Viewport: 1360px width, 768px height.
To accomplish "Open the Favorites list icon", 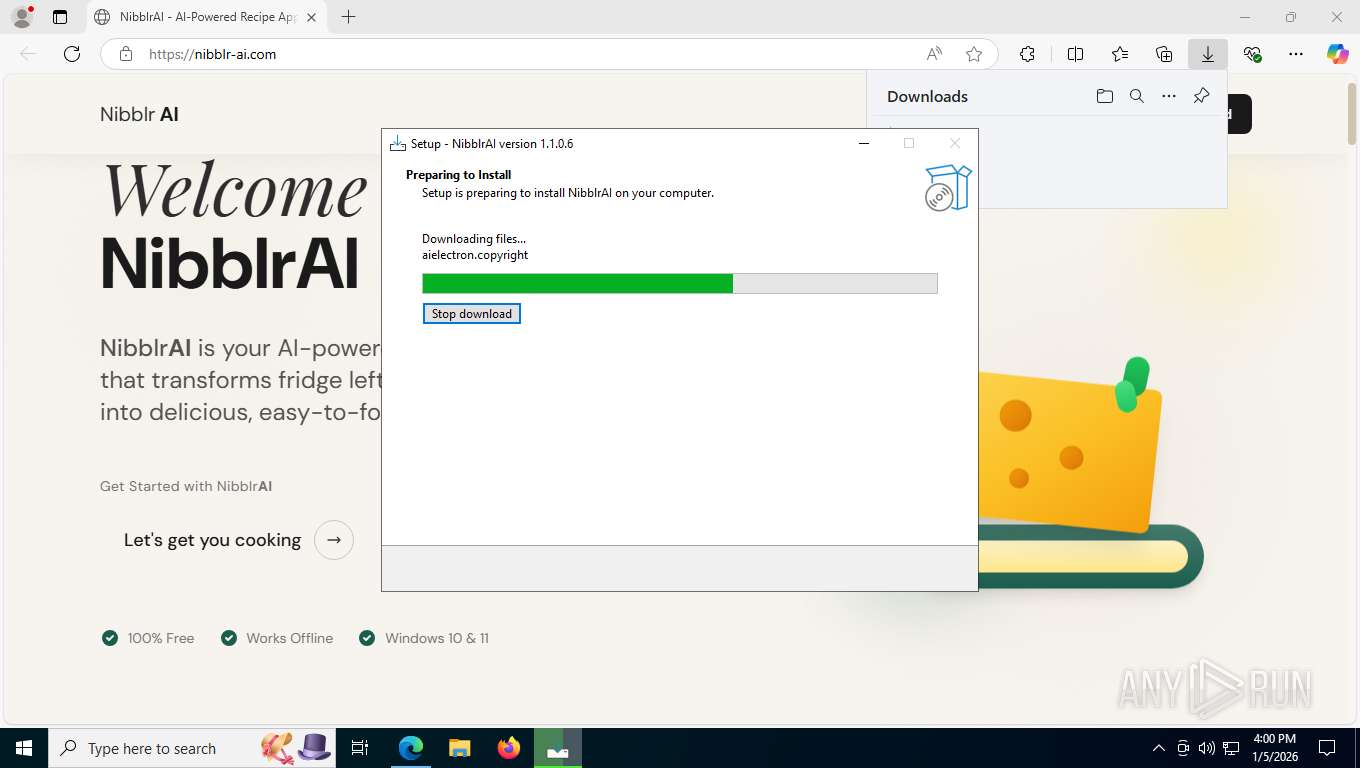I will (1120, 54).
